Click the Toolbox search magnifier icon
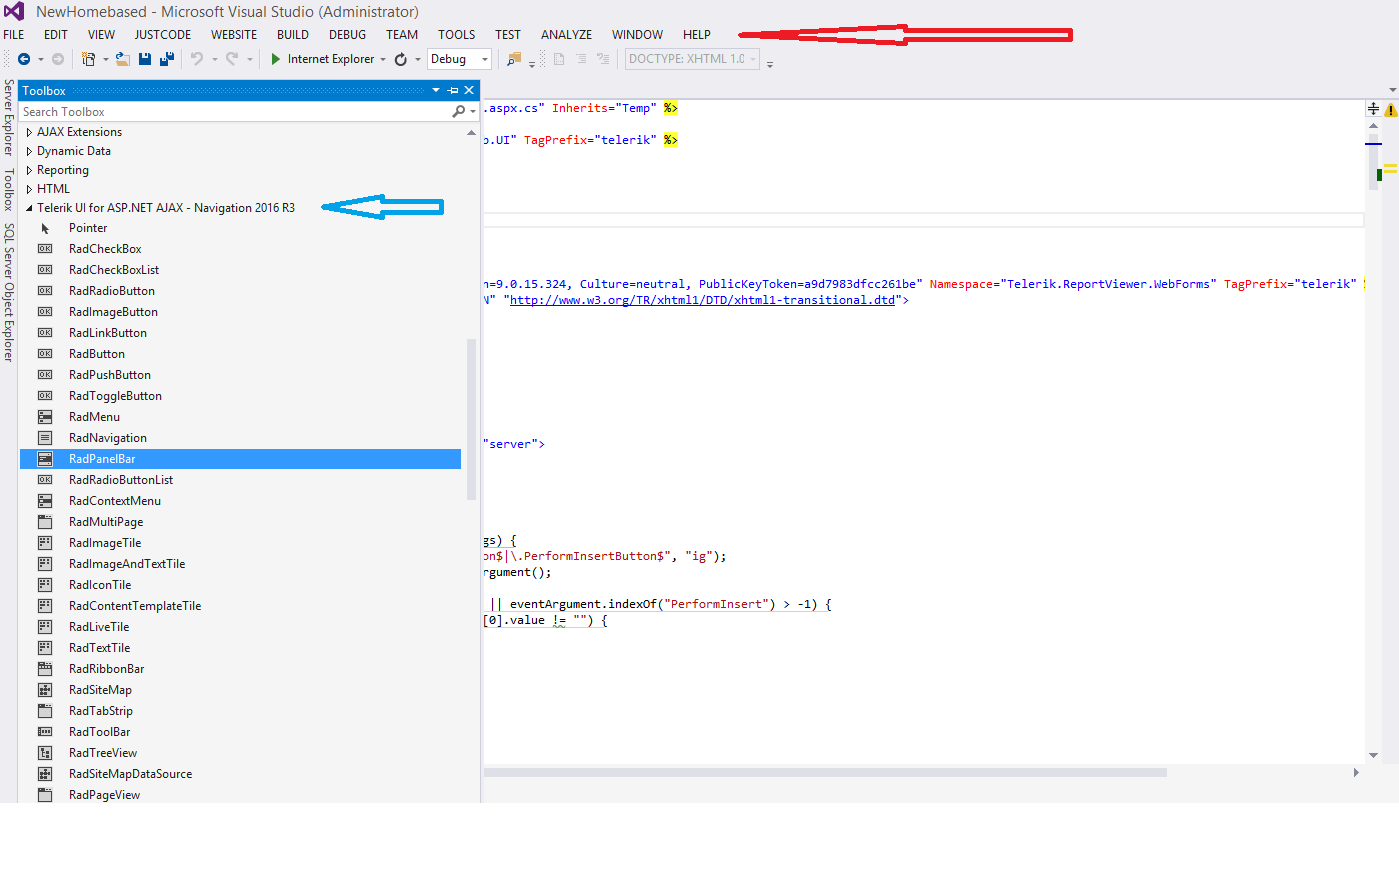This screenshot has height=876, width=1399. 458,111
